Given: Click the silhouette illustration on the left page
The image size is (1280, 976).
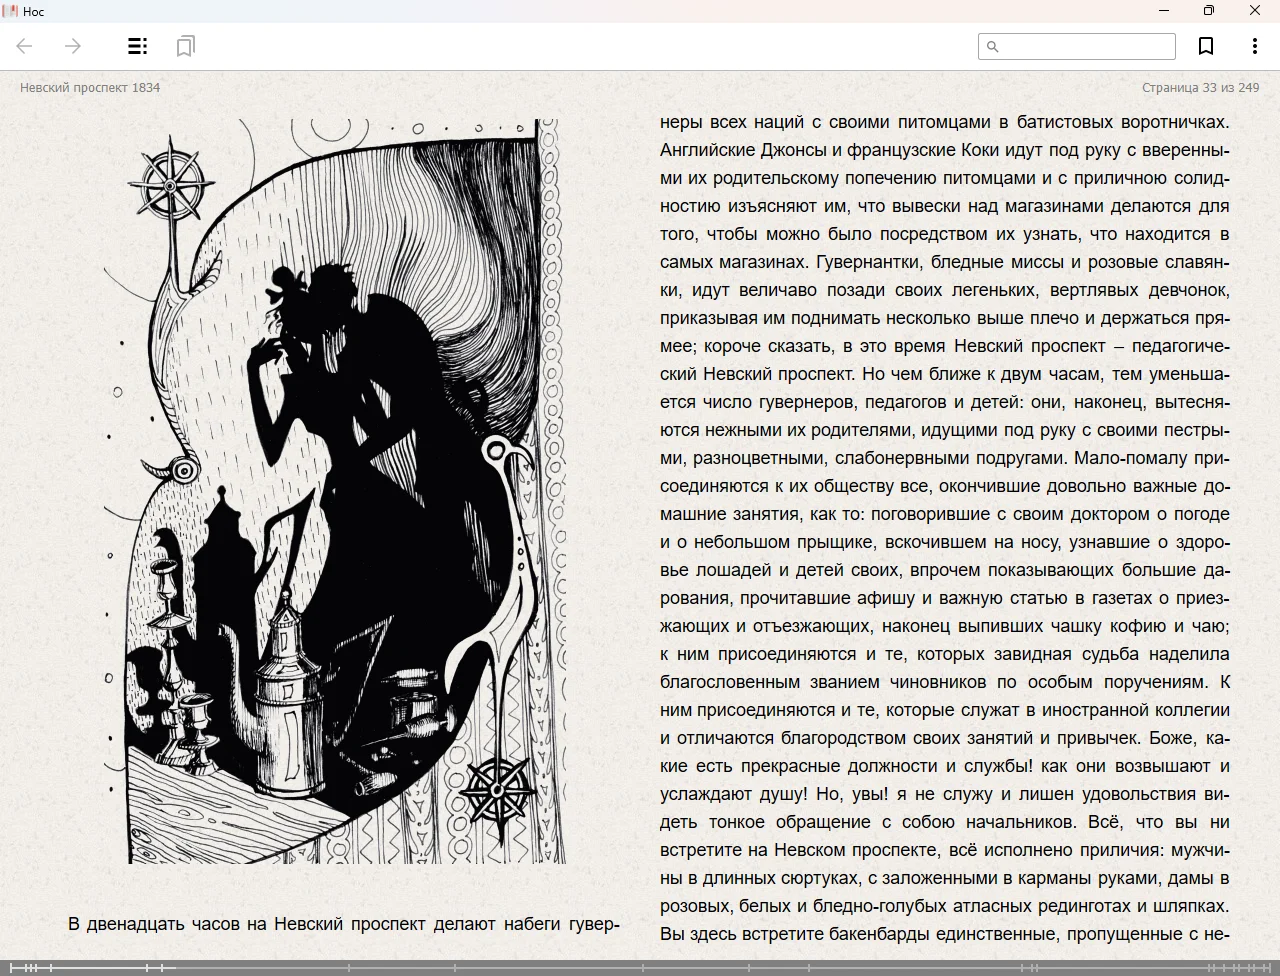Looking at the screenshot, I should [335, 491].
